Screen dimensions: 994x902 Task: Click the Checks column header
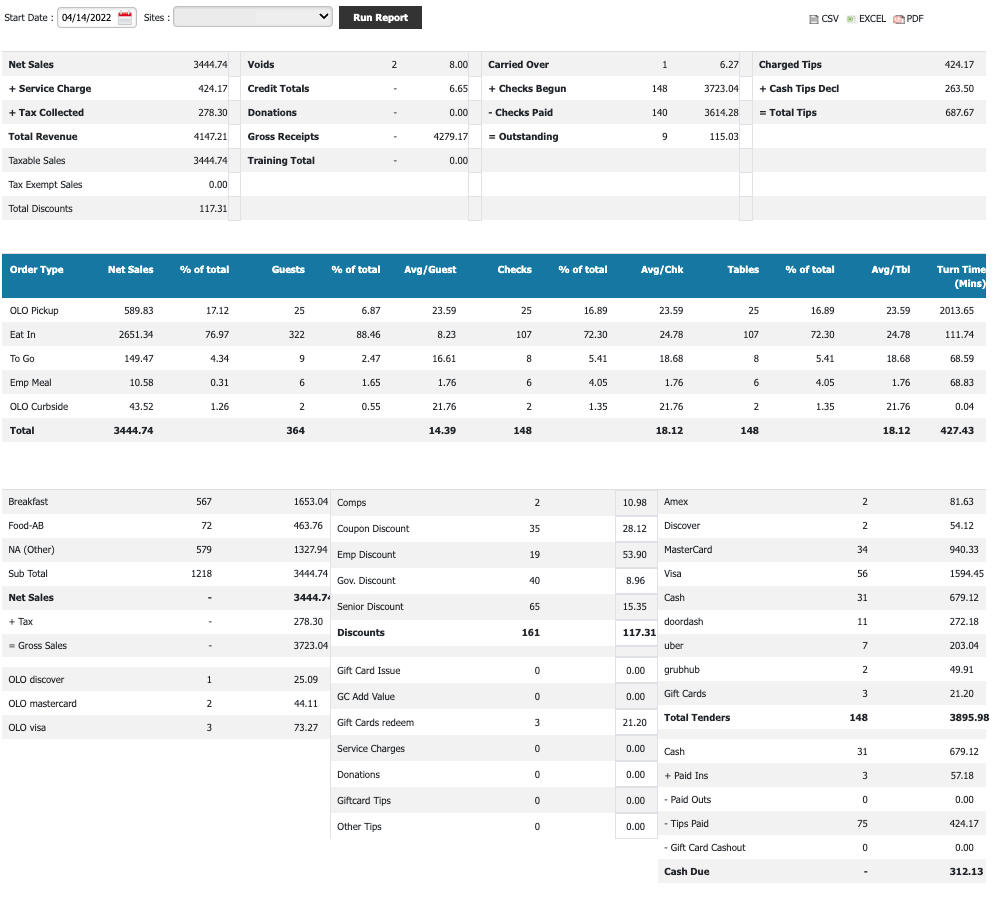point(514,270)
